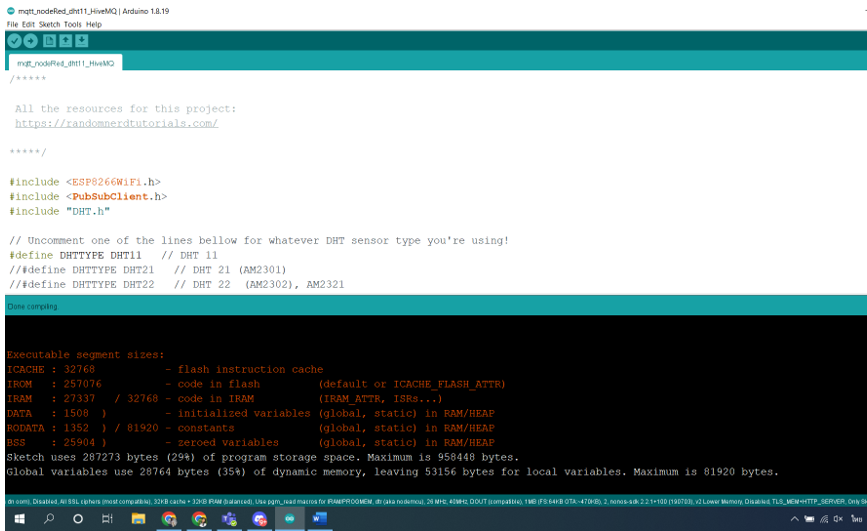
Task: Open the Windows Start menu
Action: click(x=19, y=519)
